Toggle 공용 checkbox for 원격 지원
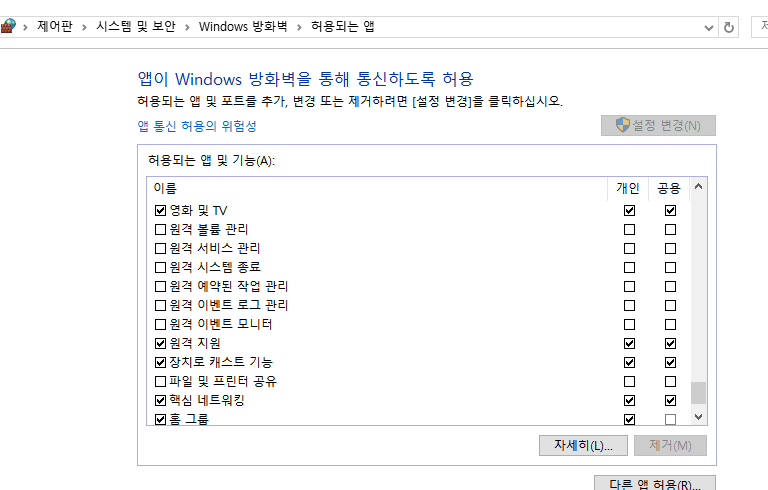This screenshot has width=768, height=490. pyautogui.click(x=671, y=343)
